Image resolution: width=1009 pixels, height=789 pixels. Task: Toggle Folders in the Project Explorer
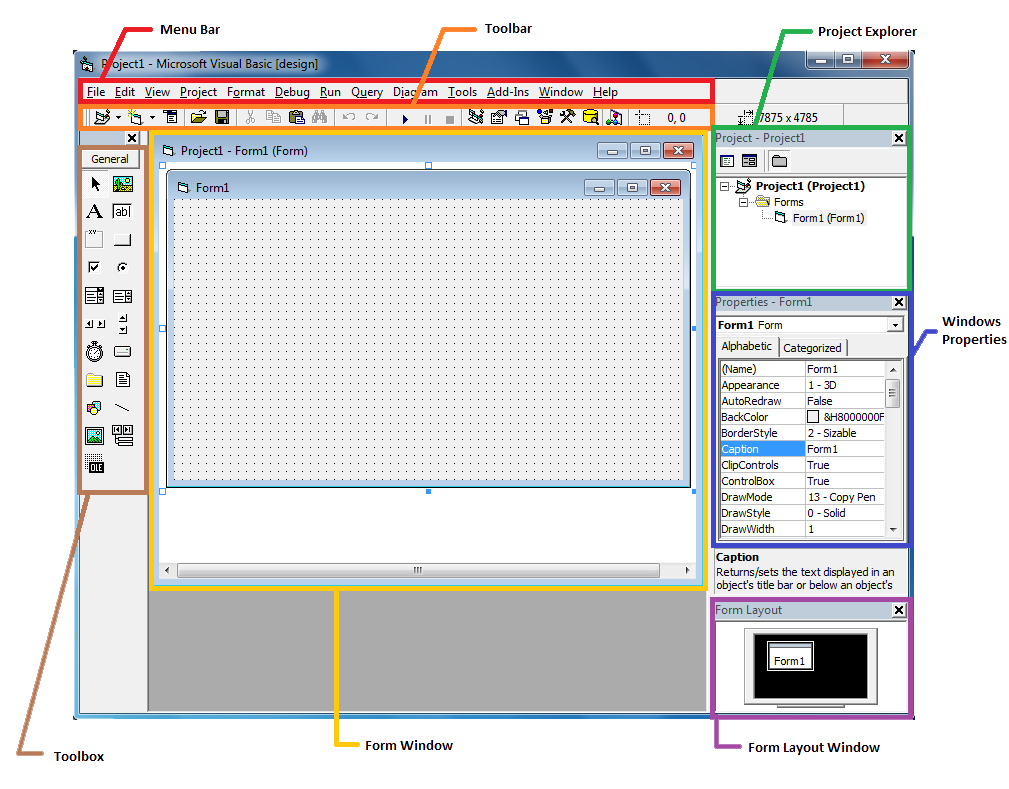pyautogui.click(x=779, y=161)
